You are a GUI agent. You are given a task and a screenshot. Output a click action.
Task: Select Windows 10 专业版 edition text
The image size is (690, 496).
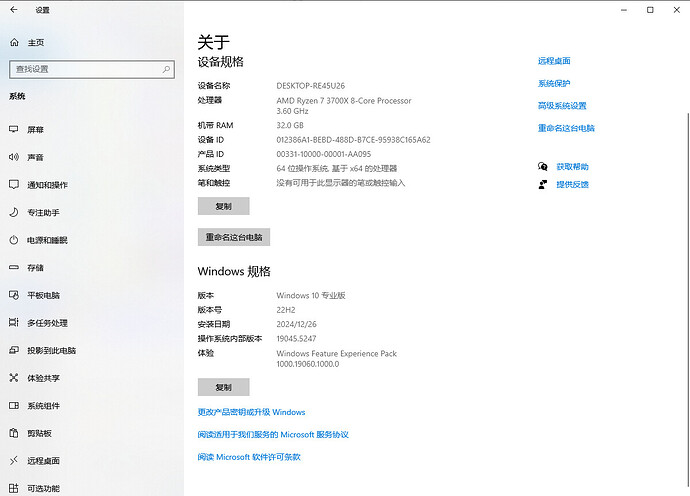pos(311,295)
